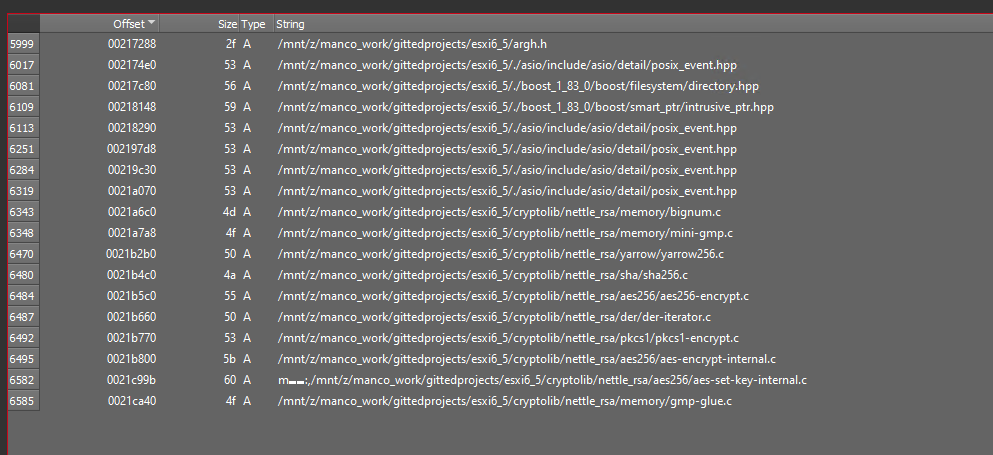Select the sha256.c path string

coord(483,275)
